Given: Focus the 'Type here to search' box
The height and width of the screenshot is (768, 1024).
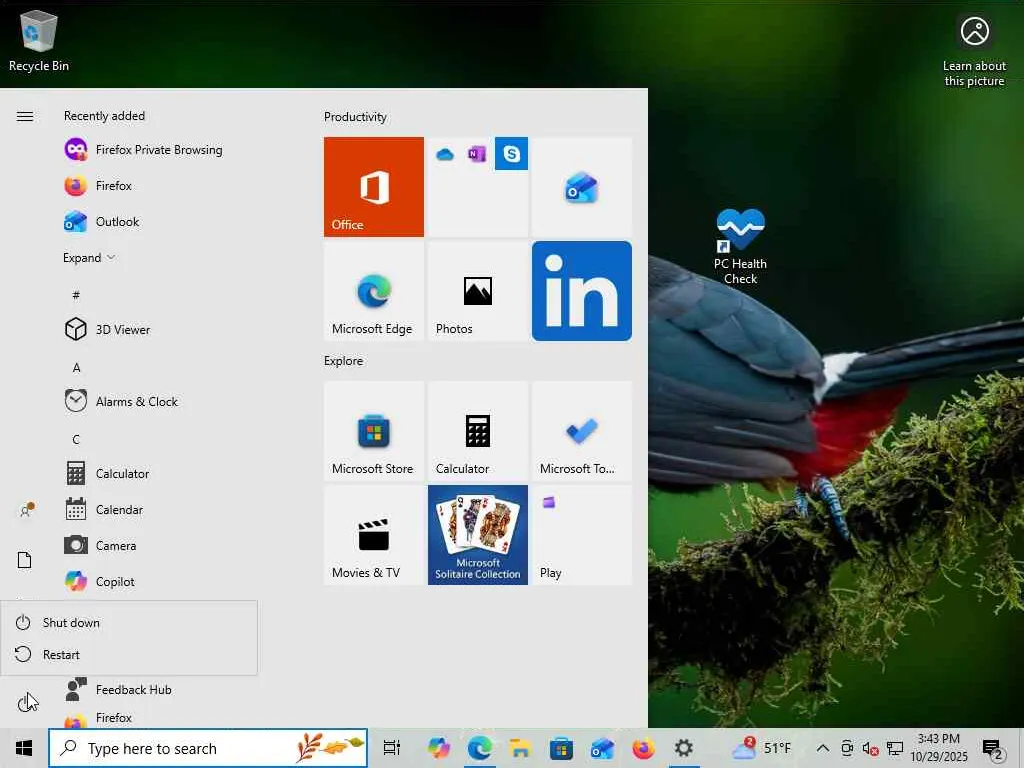Looking at the screenshot, I should (x=208, y=748).
